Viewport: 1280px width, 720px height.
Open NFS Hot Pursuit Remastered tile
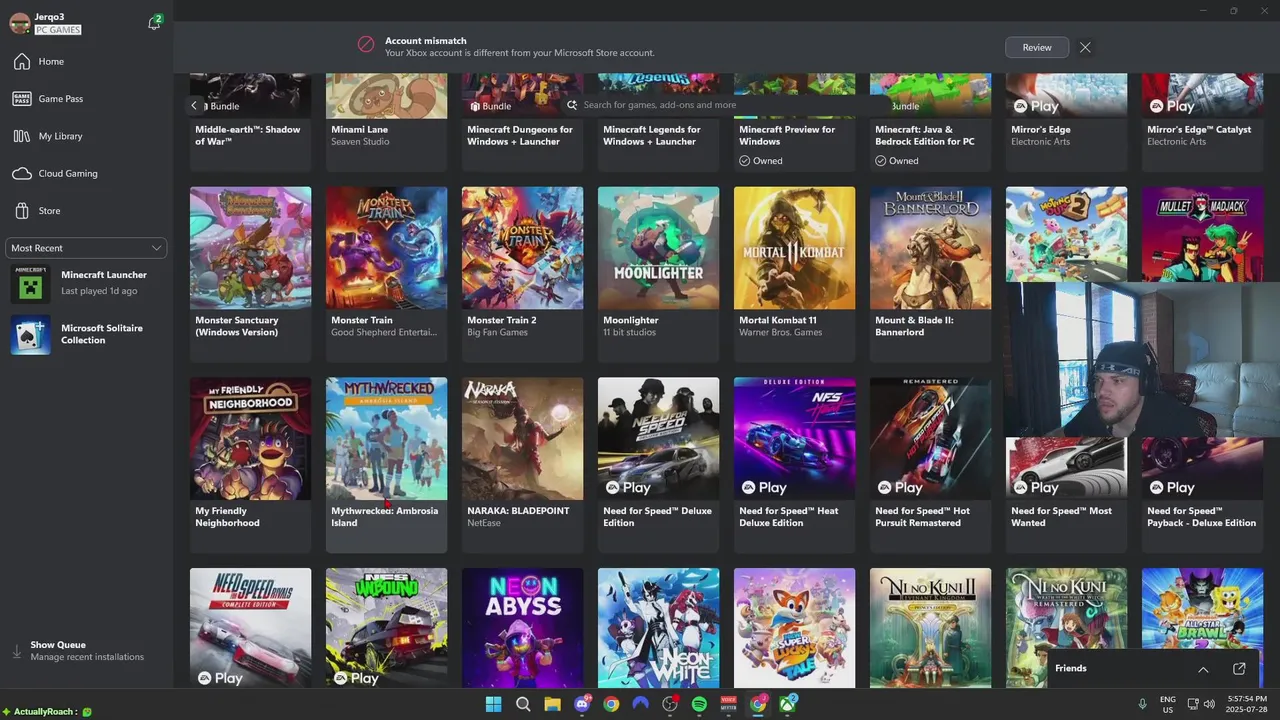(x=930, y=464)
